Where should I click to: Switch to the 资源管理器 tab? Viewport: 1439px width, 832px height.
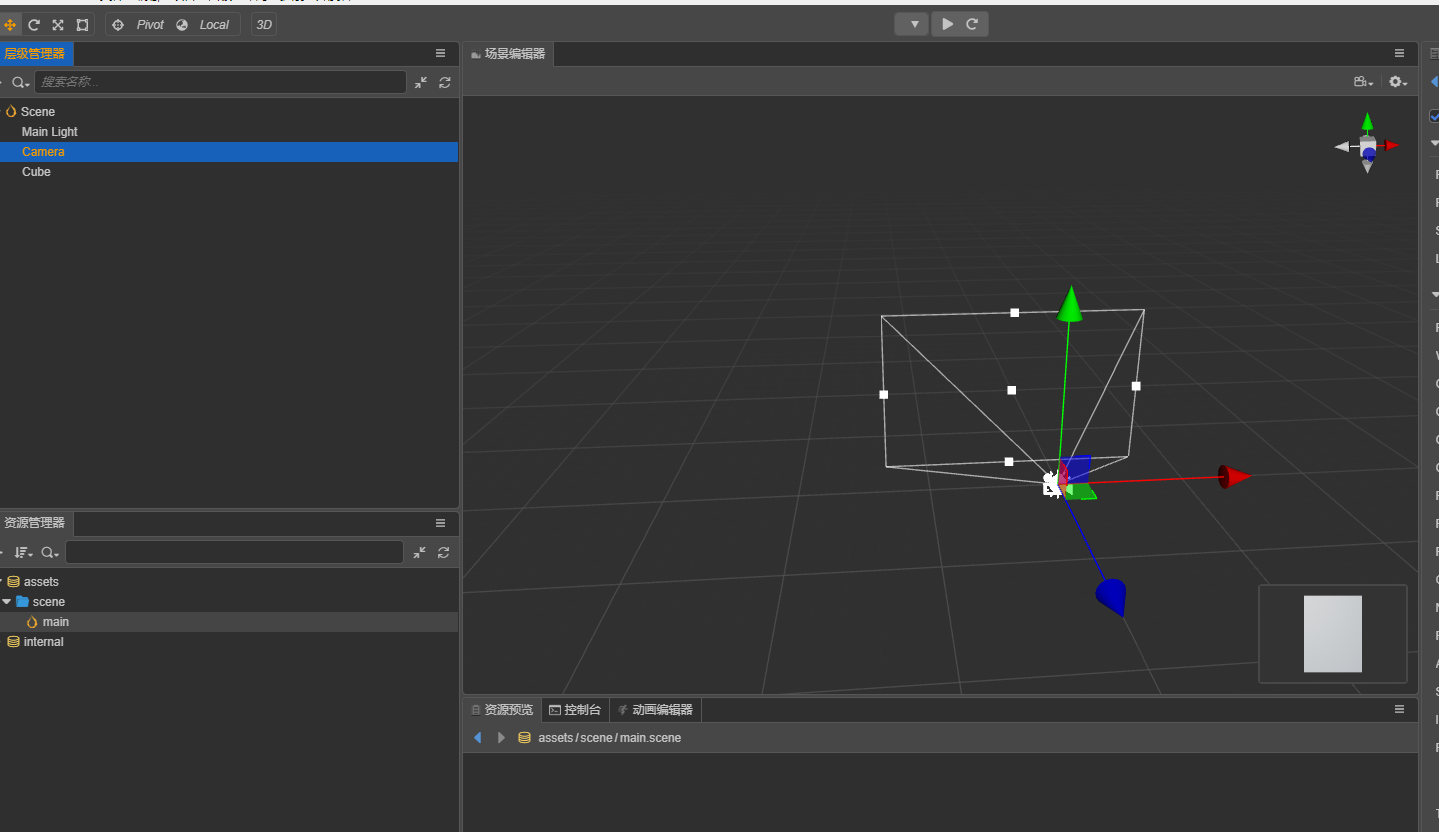(36, 523)
